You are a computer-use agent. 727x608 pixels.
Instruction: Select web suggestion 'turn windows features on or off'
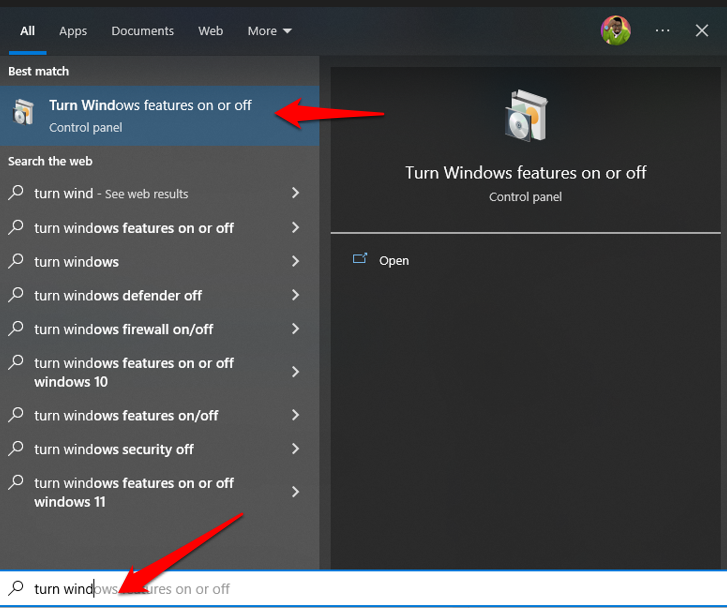(x=159, y=228)
